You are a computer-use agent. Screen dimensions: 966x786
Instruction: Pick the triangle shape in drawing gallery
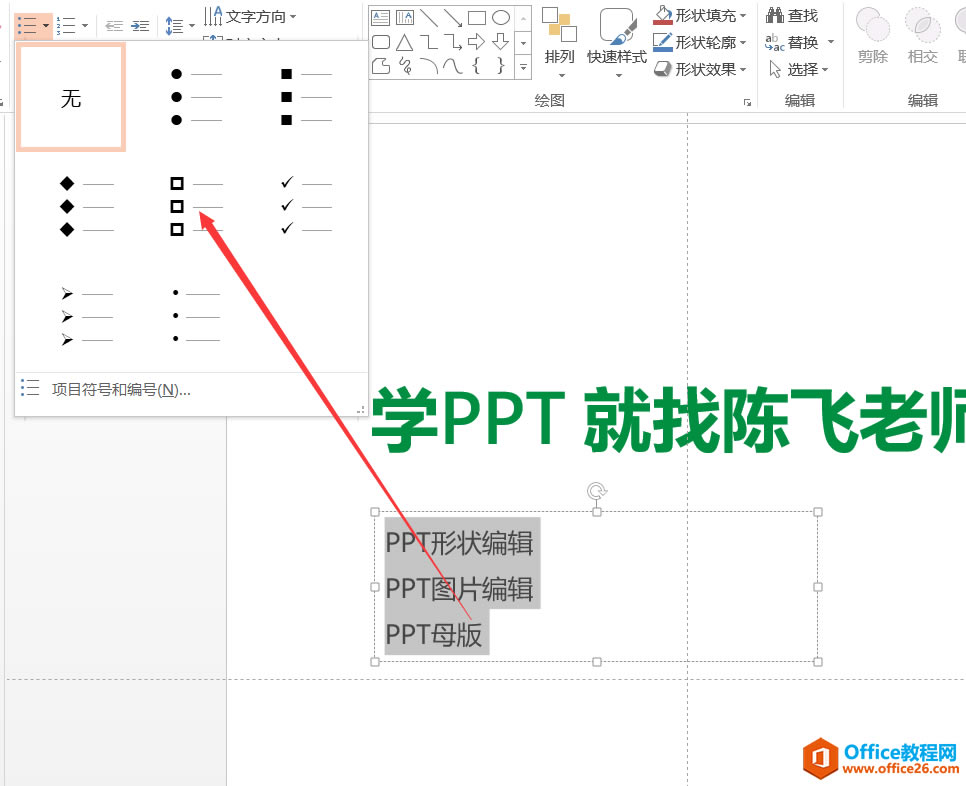(x=405, y=41)
